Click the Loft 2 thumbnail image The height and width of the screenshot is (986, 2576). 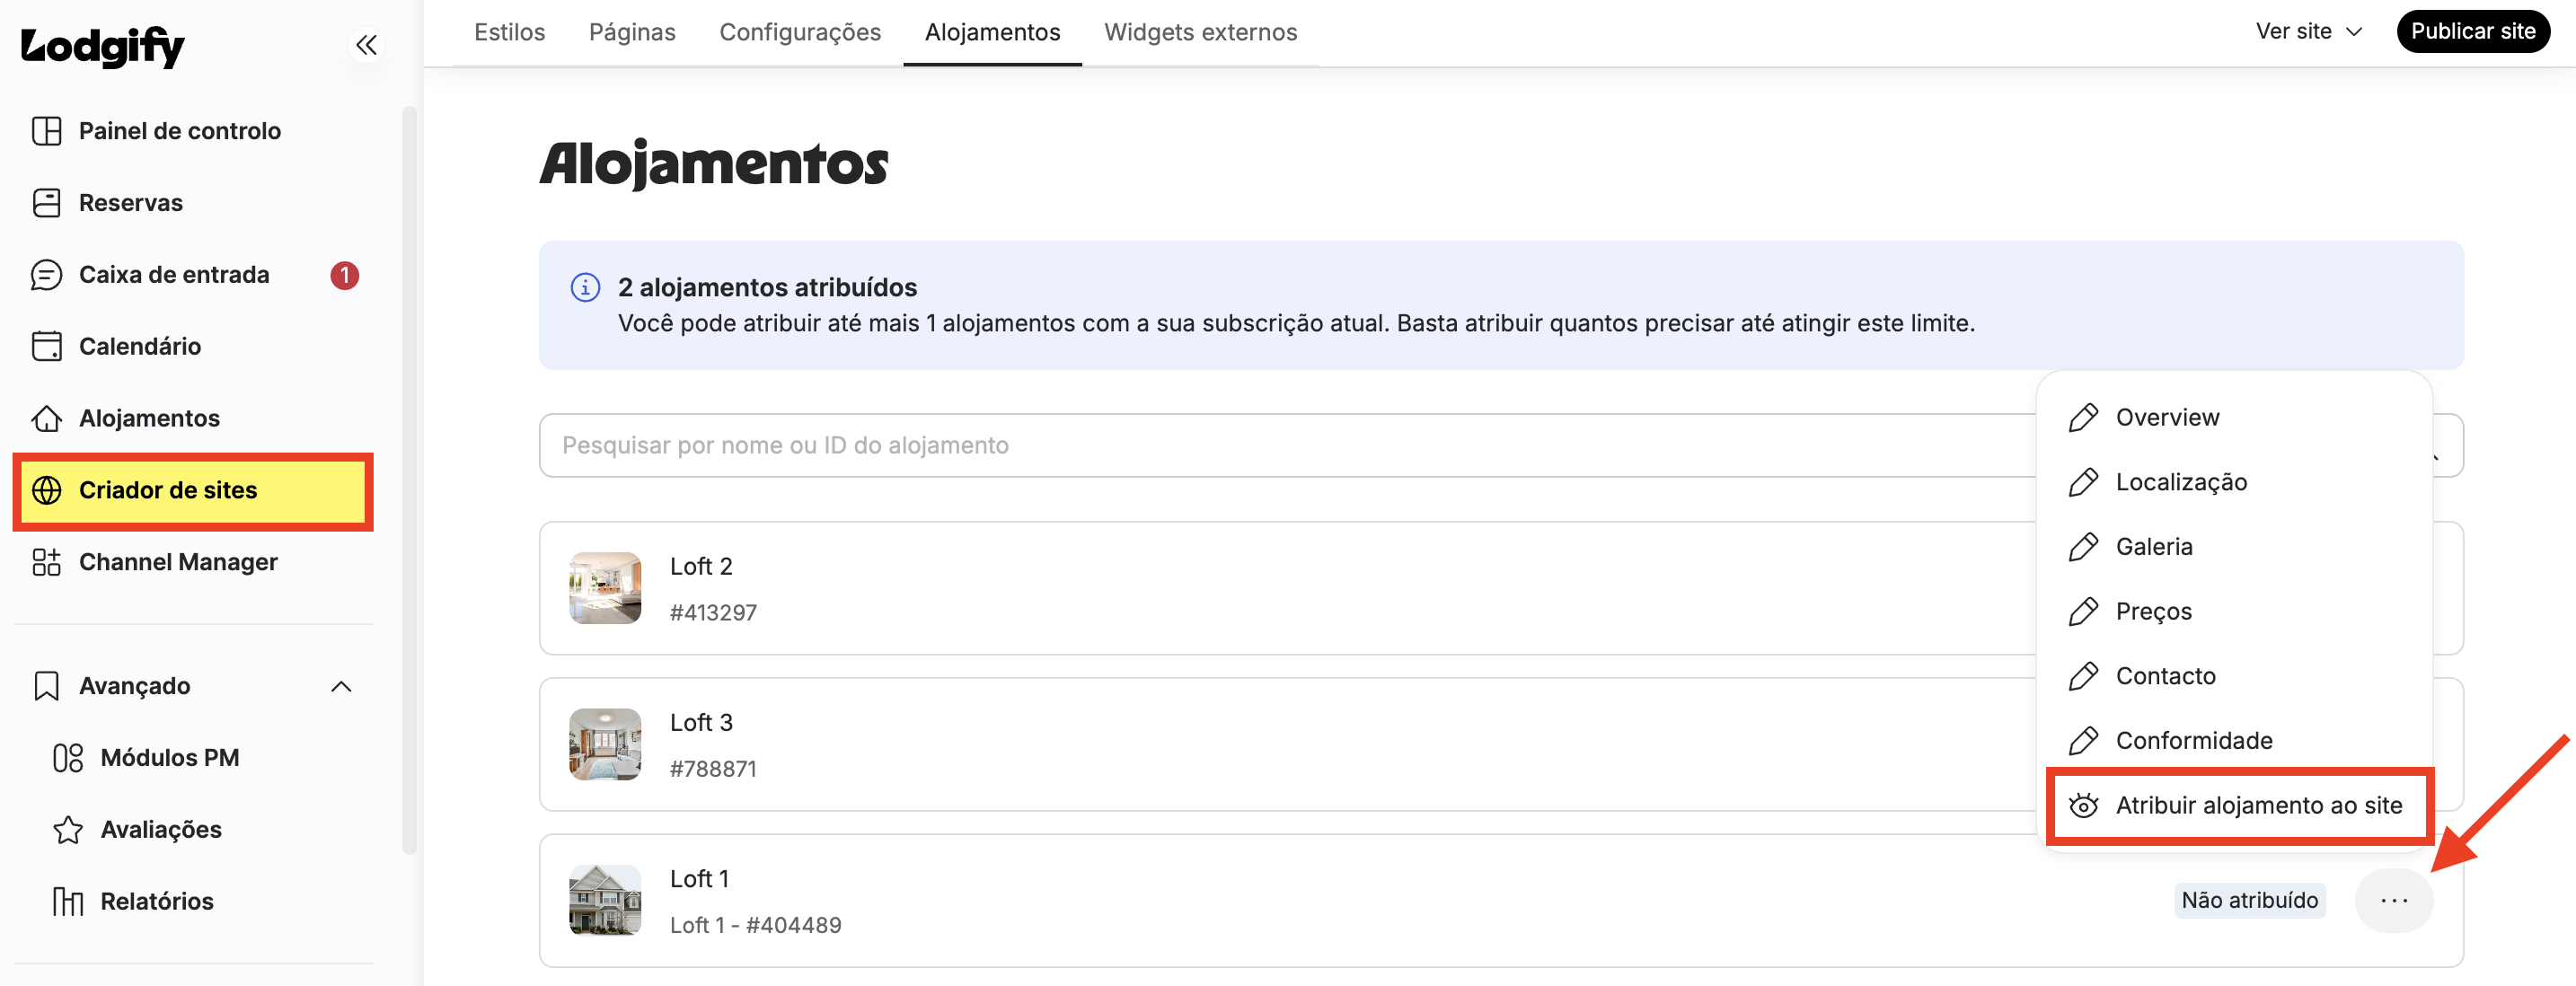pyautogui.click(x=605, y=589)
